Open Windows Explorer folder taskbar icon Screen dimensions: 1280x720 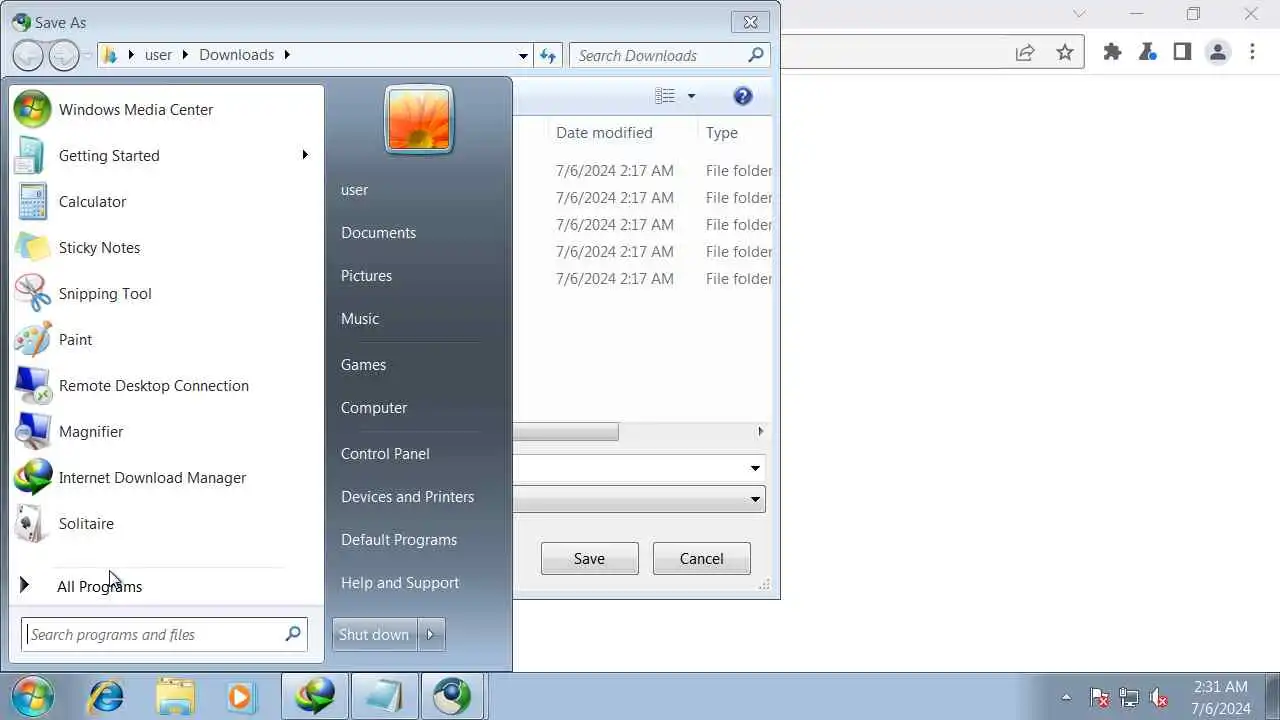click(x=175, y=696)
